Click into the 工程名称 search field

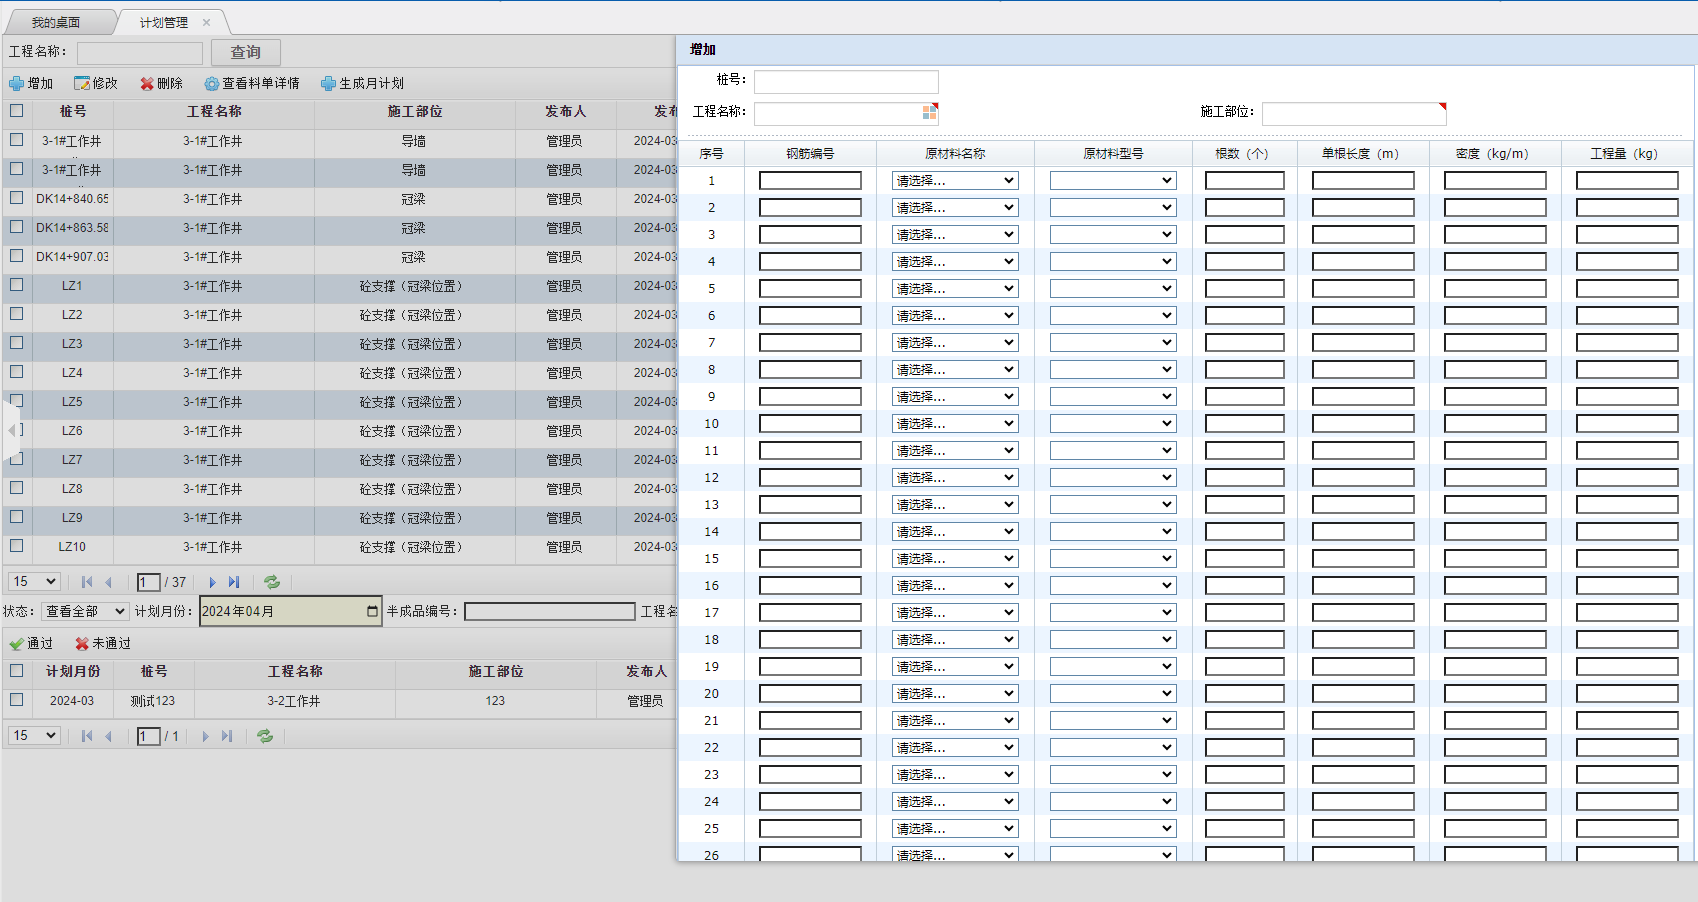tap(140, 53)
